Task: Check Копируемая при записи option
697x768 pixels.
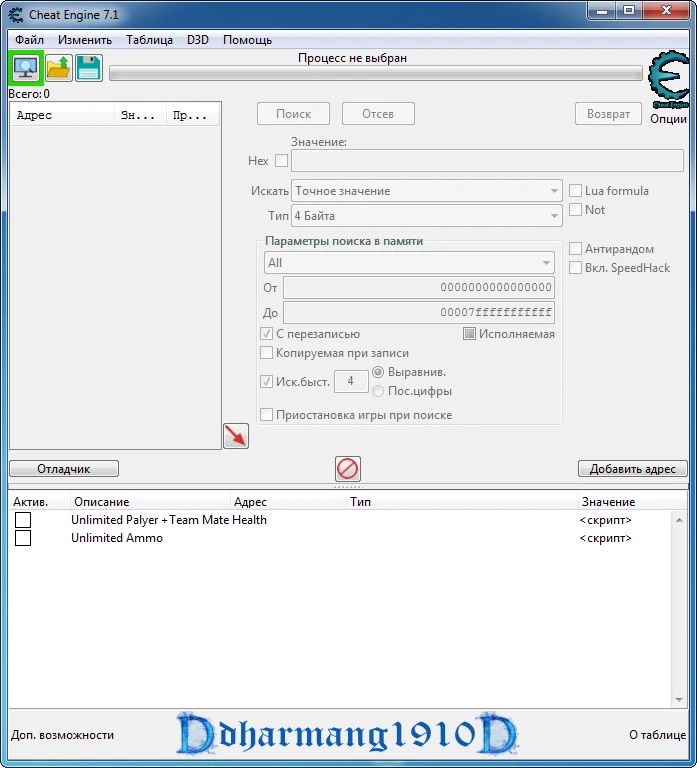Action: tap(266, 353)
